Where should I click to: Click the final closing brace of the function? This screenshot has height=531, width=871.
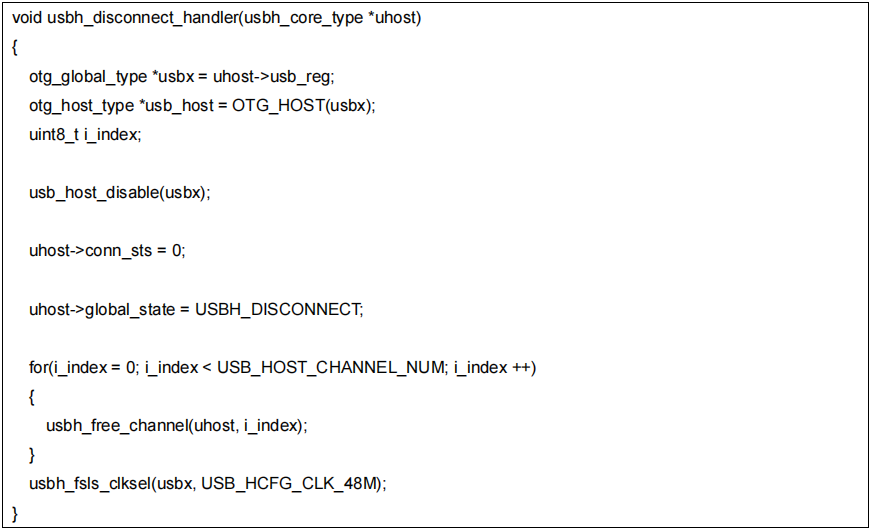[15, 512]
